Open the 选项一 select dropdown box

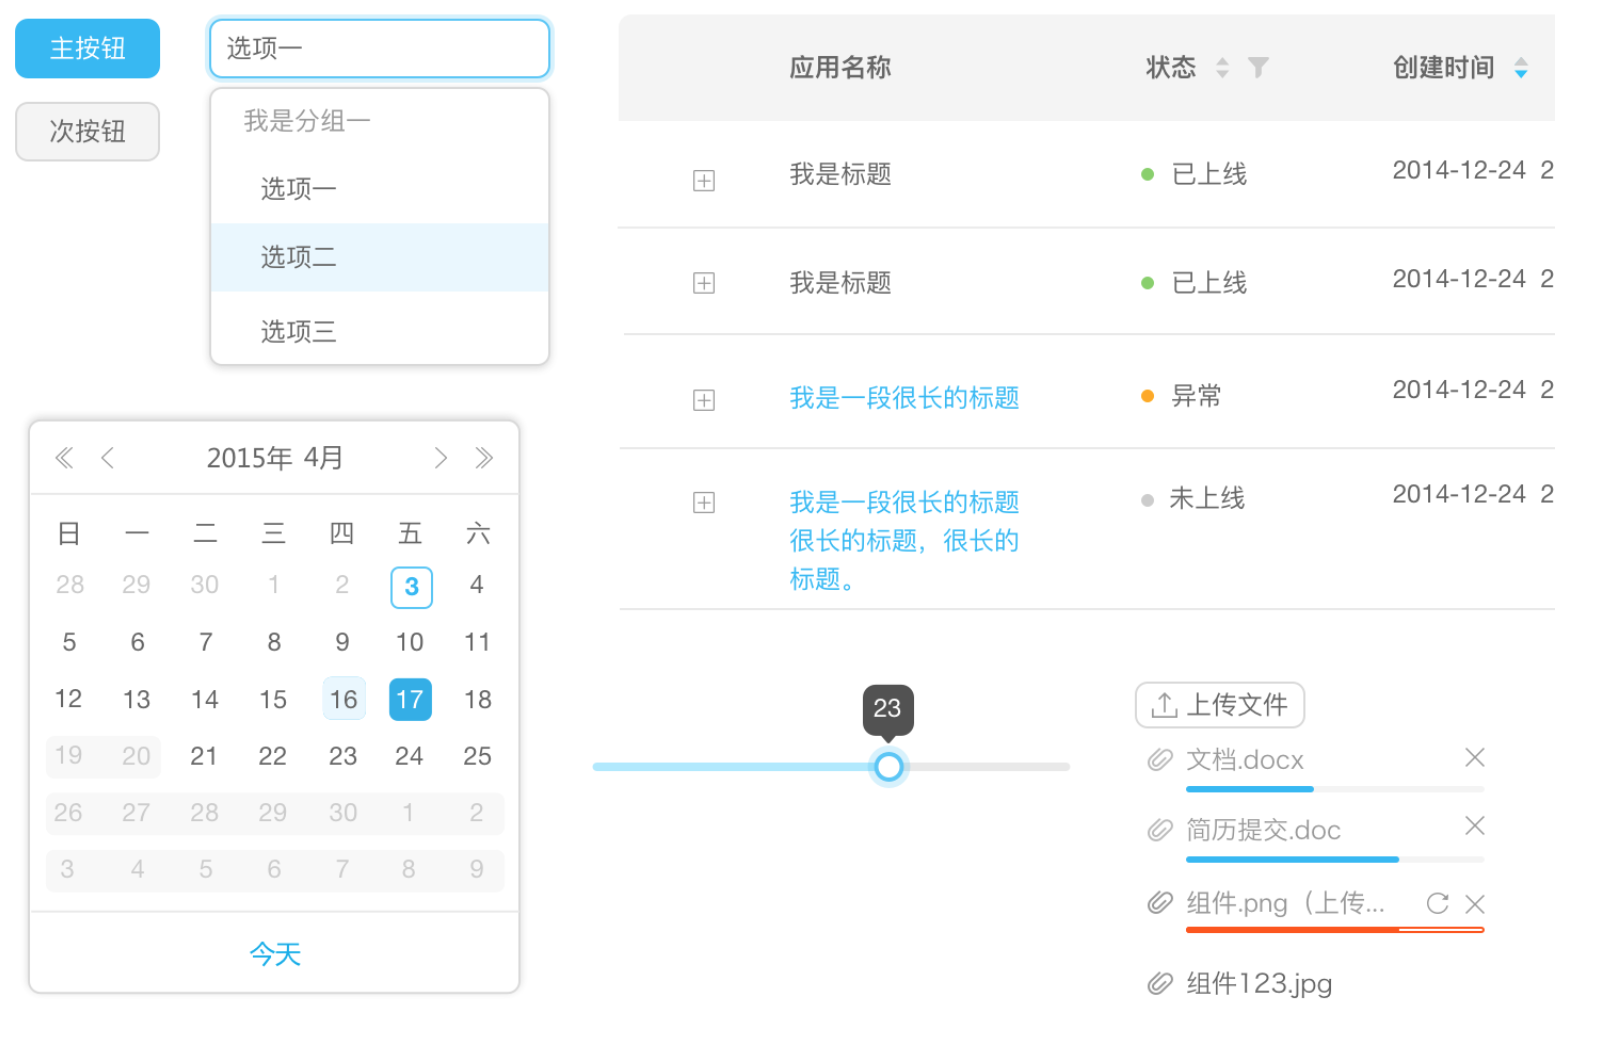(379, 48)
